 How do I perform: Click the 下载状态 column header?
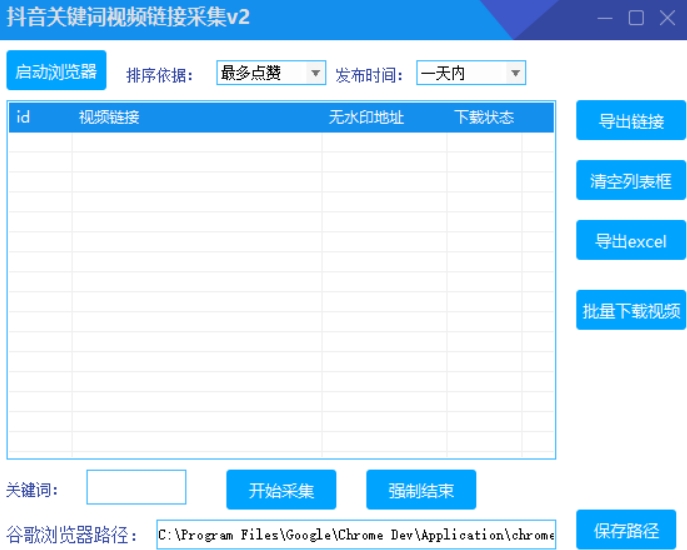(x=484, y=118)
